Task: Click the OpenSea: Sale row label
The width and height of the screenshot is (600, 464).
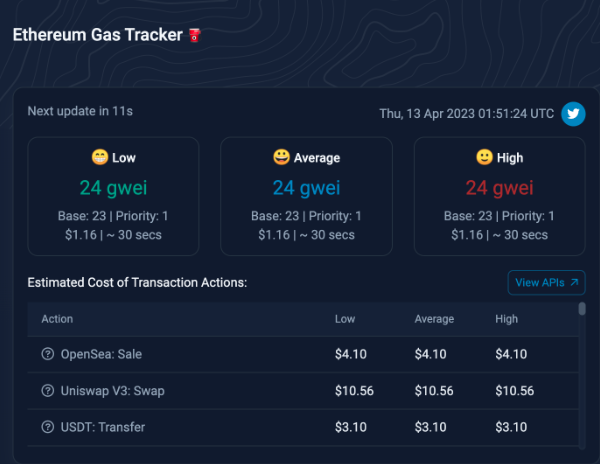Action: coord(102,354)
